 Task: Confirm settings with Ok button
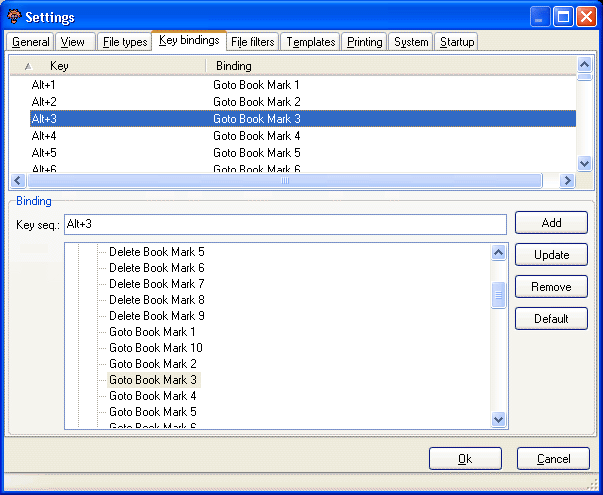(465, 459)
